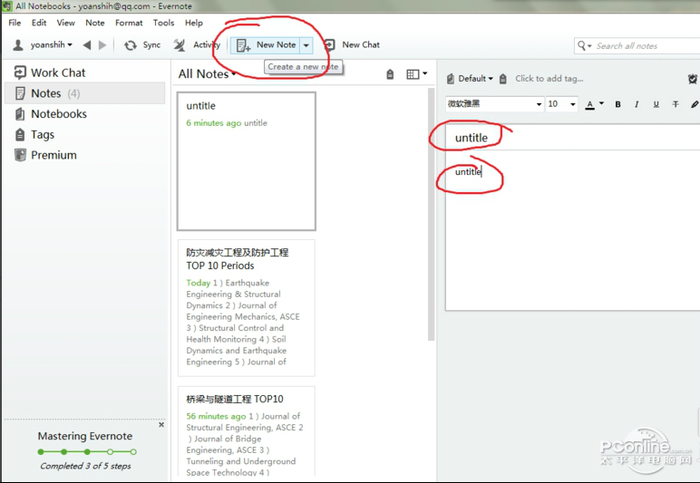Open the Activity feed
The image size is (700, 483).
click(197, 45)
